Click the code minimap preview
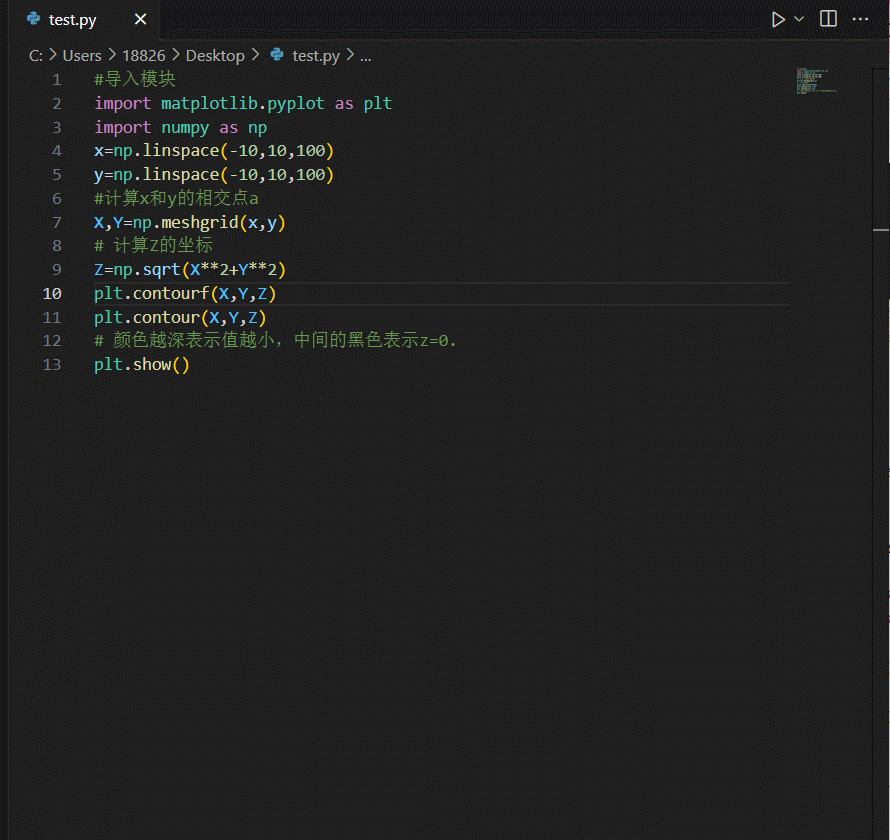Image resolution: width=890 pixels, height=840 pixels. [816, 81]
